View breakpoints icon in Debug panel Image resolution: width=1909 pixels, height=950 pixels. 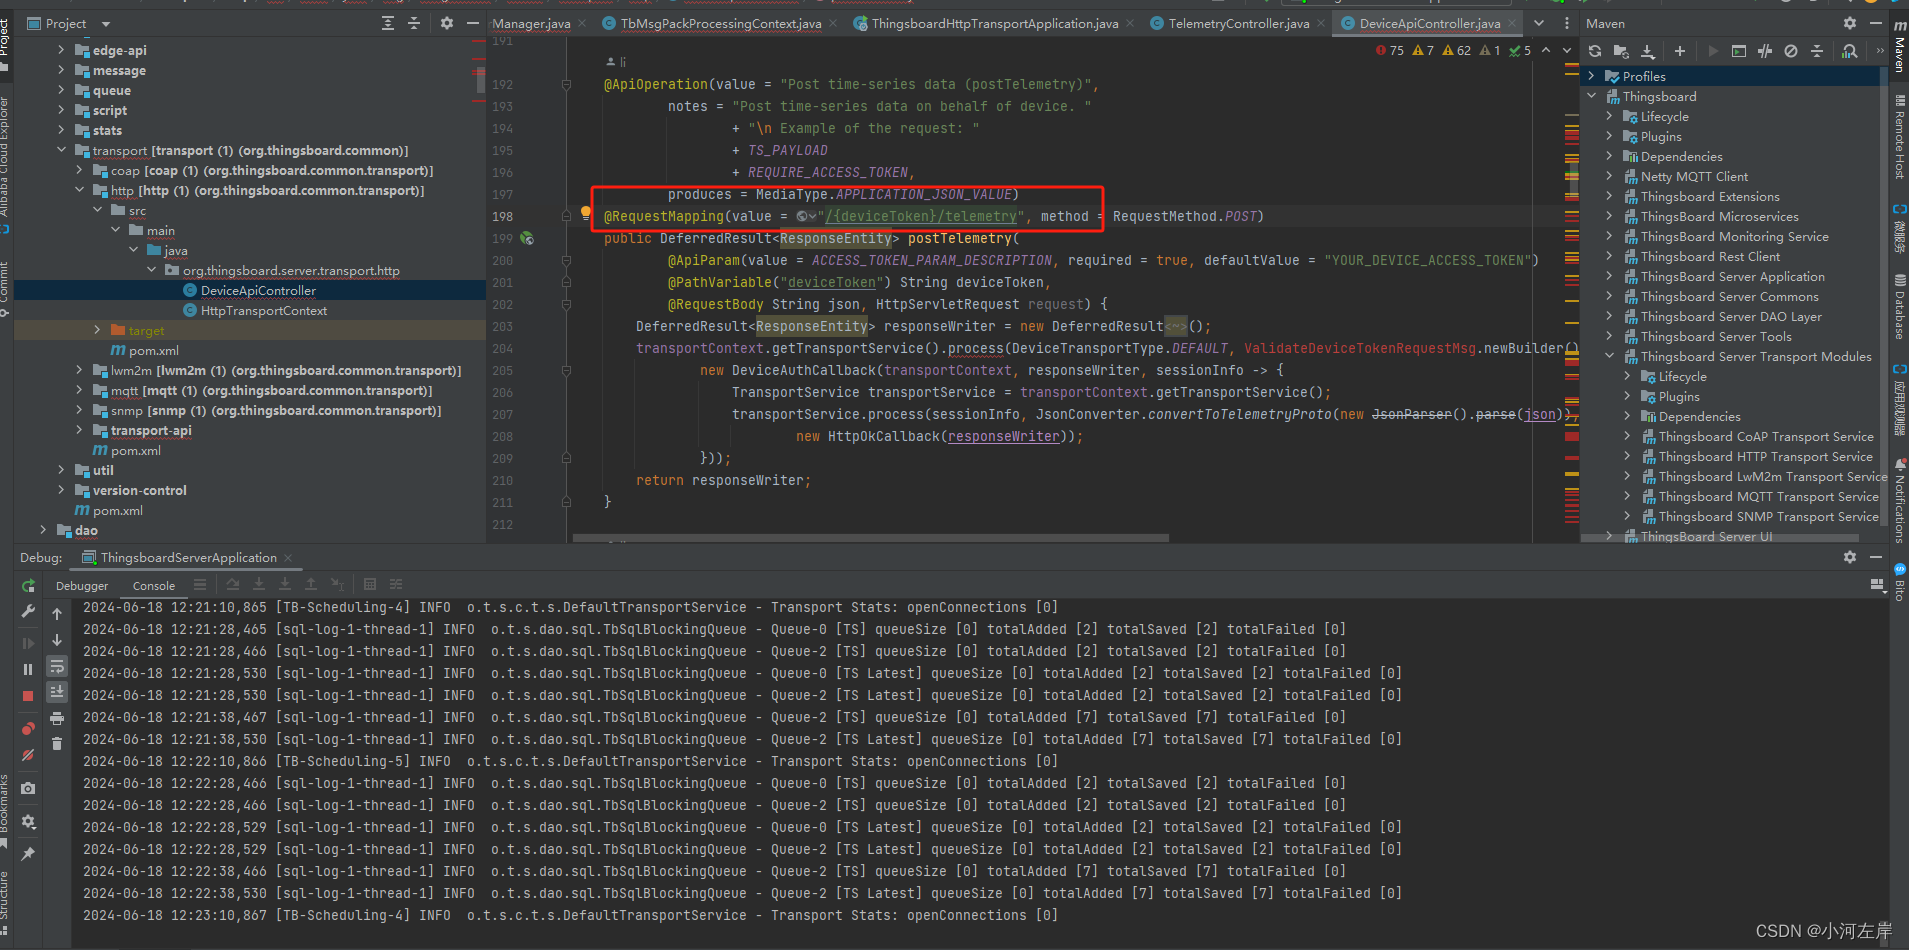(x=28, y=729)
